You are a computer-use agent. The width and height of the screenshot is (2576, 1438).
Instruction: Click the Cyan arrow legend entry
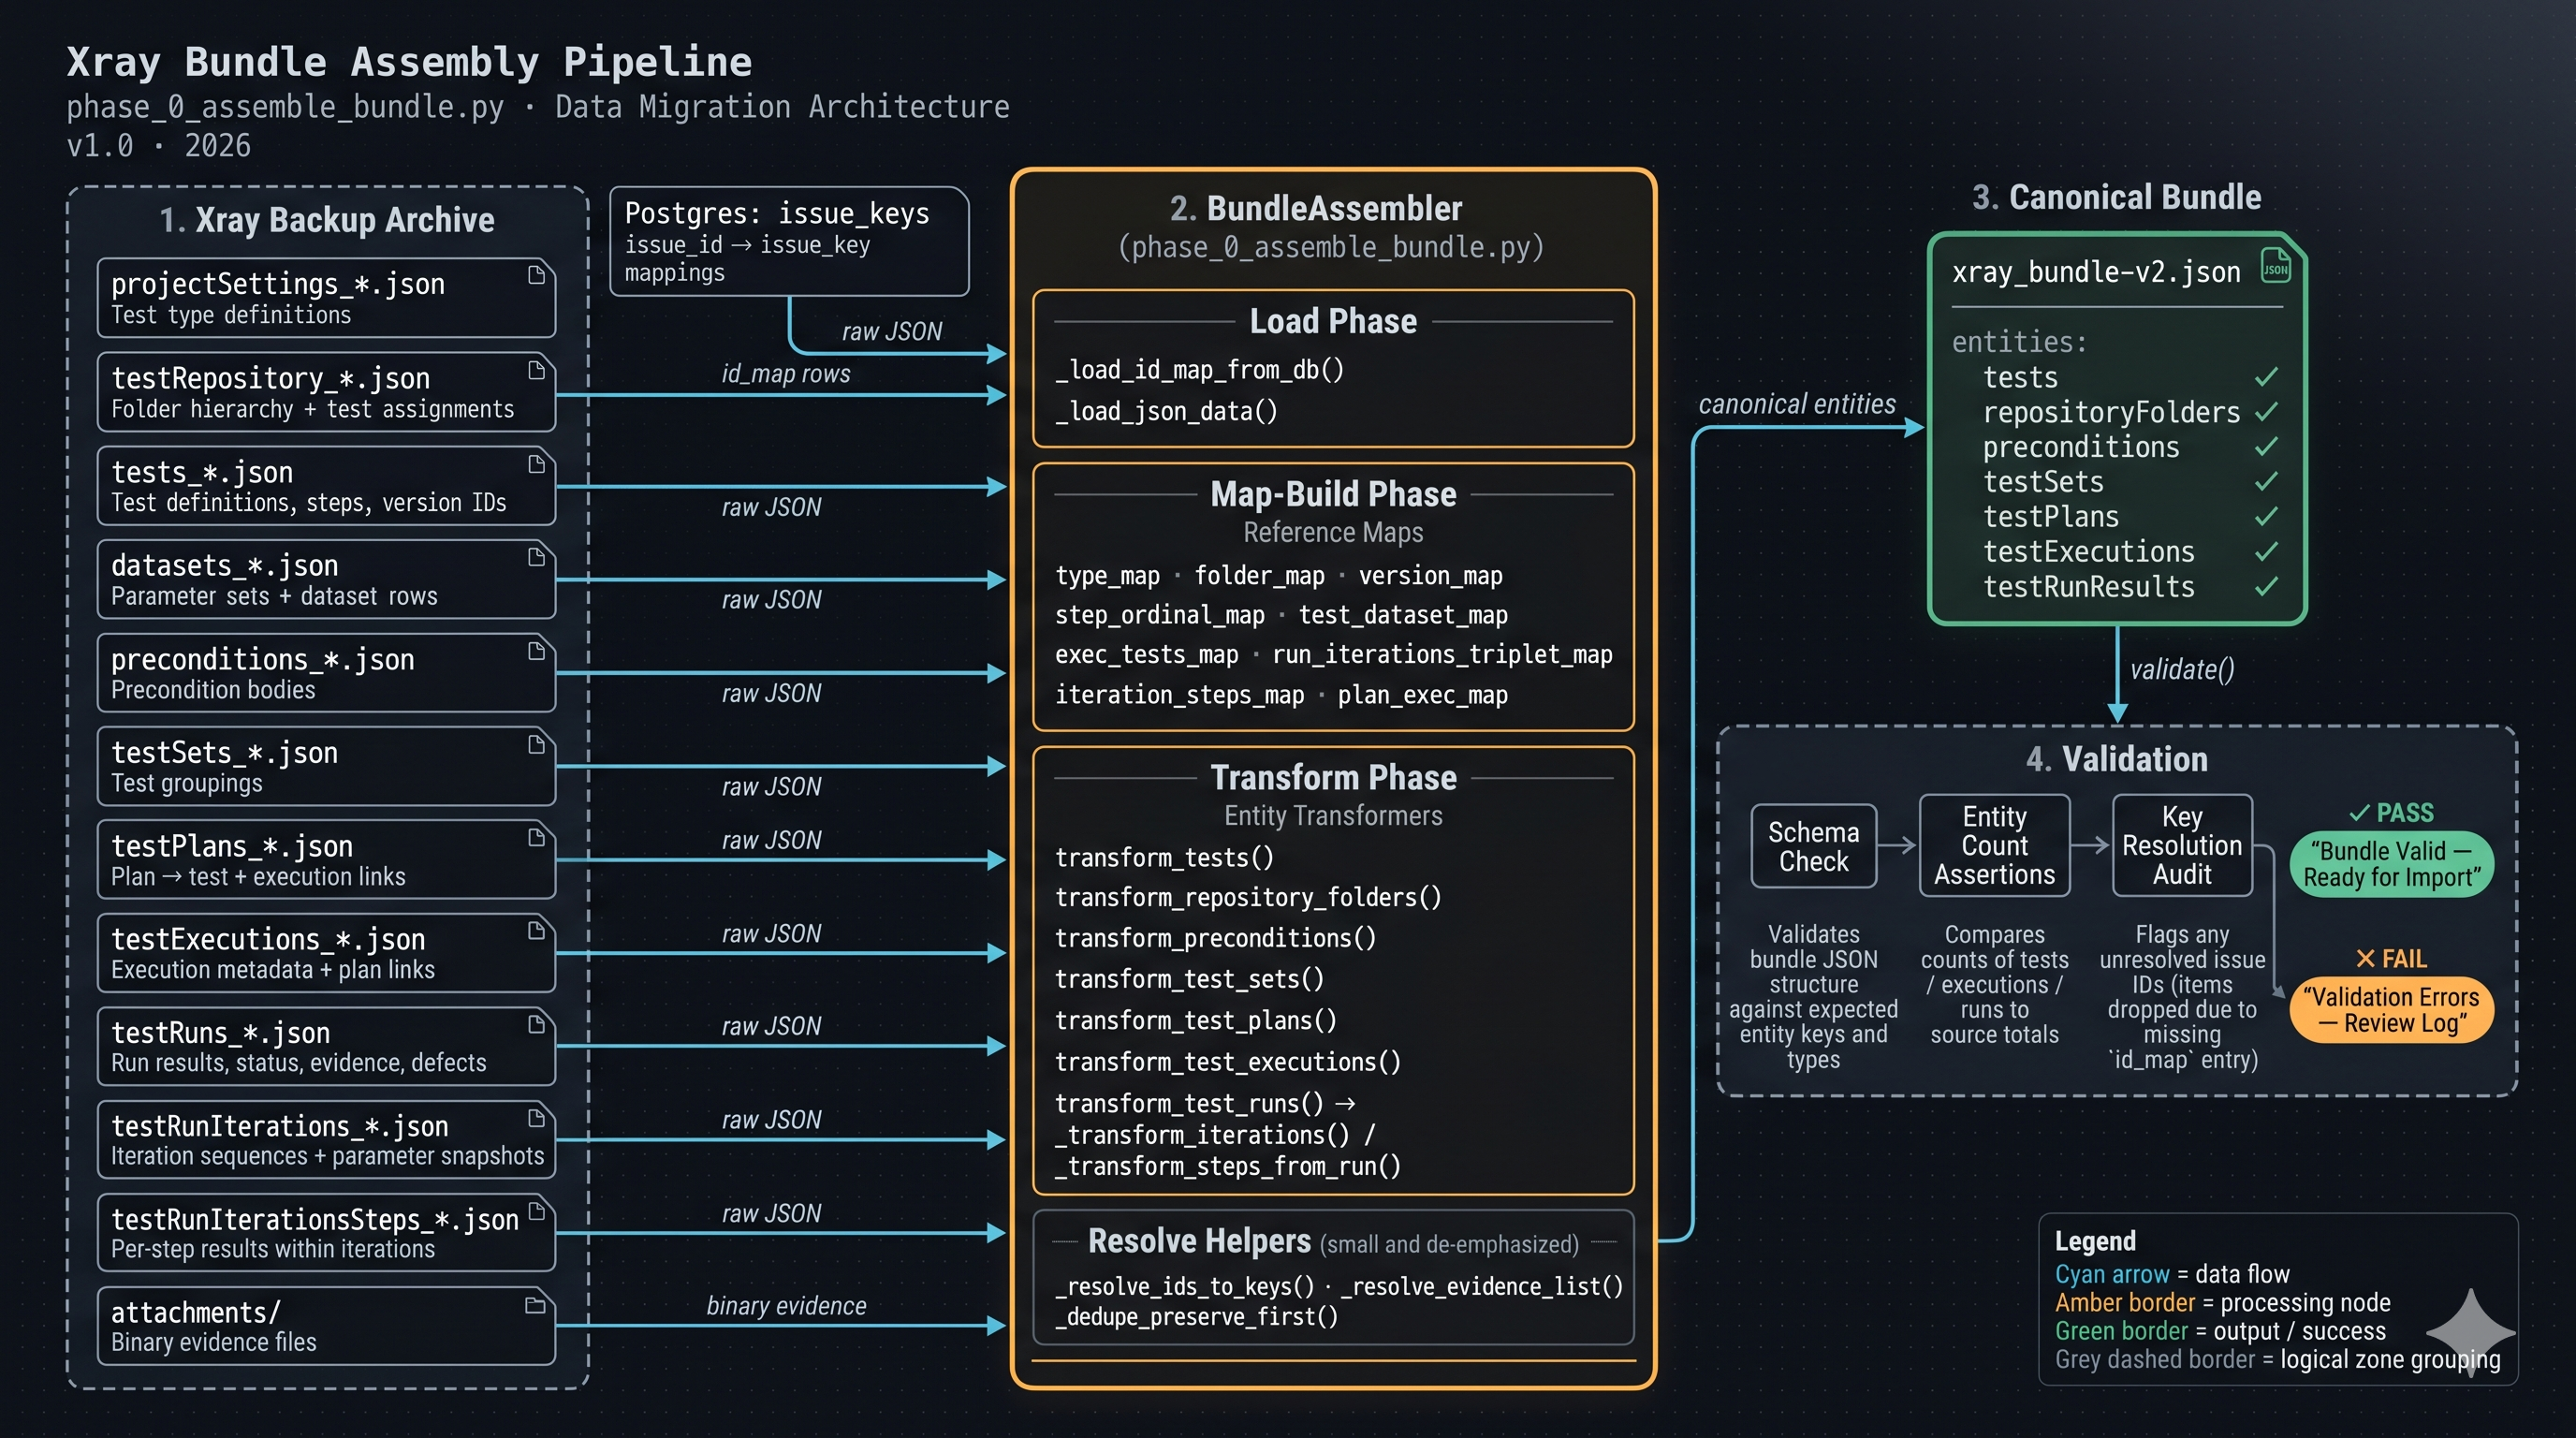pyautogui.click(x=2171, y=1274)
